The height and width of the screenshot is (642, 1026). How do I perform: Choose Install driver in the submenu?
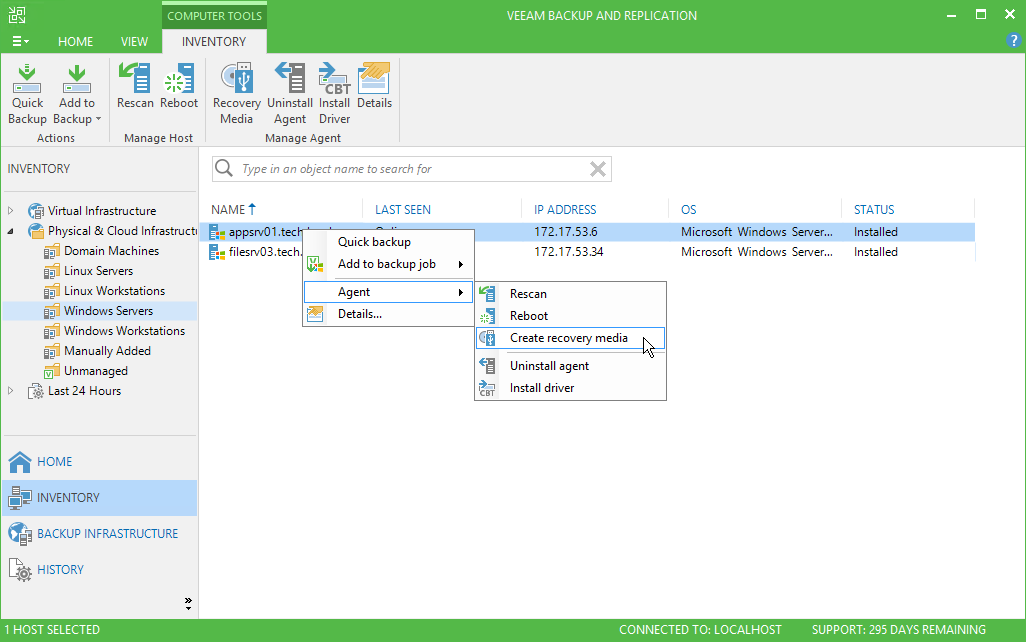click(571, 387)
